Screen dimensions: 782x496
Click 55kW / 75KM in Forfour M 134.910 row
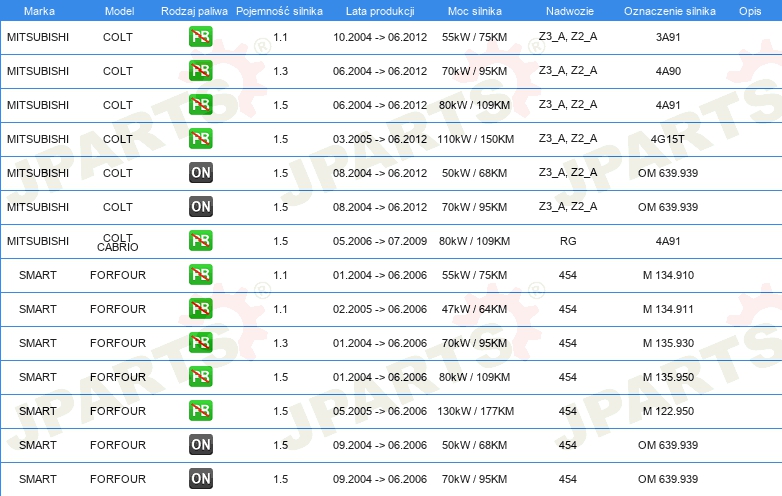(x=474, y=275)
